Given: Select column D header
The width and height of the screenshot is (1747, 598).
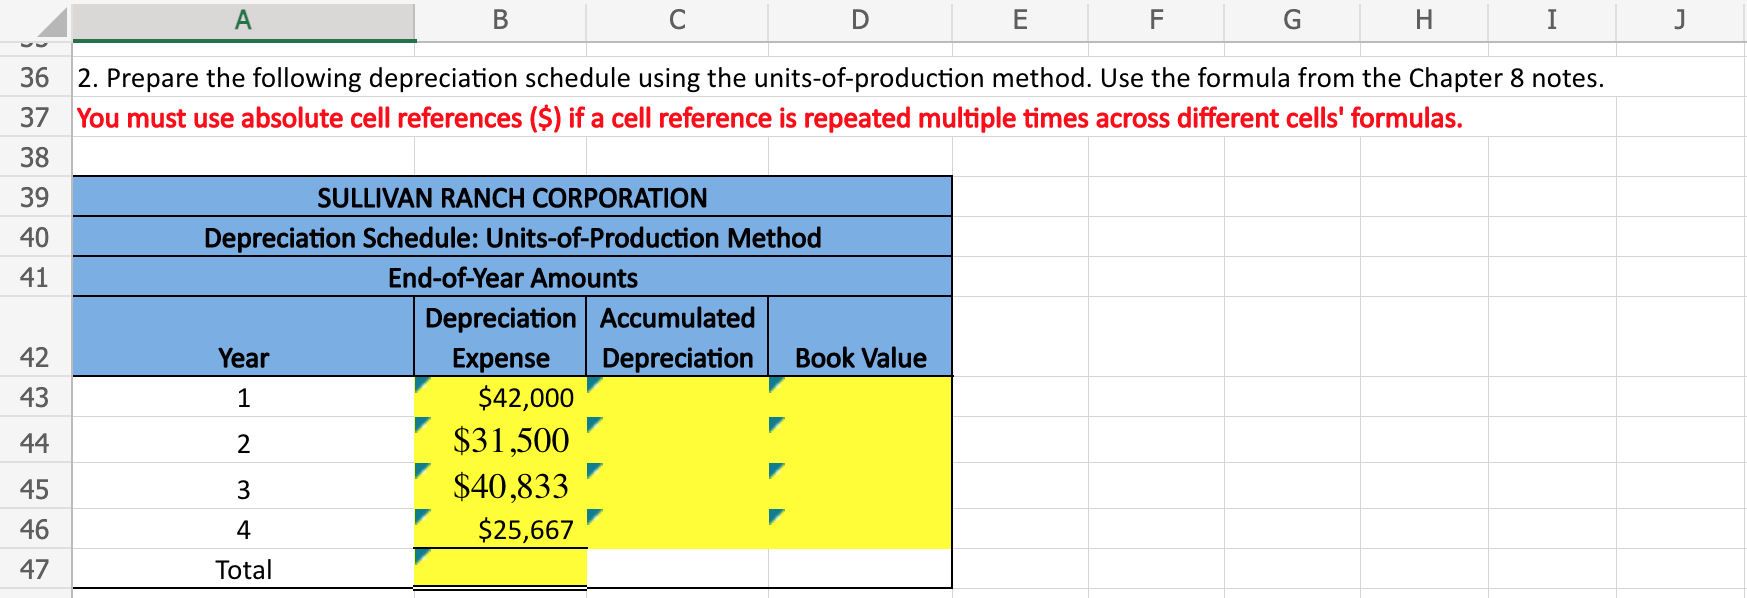Looking at the screenshot, I should 860,20.
